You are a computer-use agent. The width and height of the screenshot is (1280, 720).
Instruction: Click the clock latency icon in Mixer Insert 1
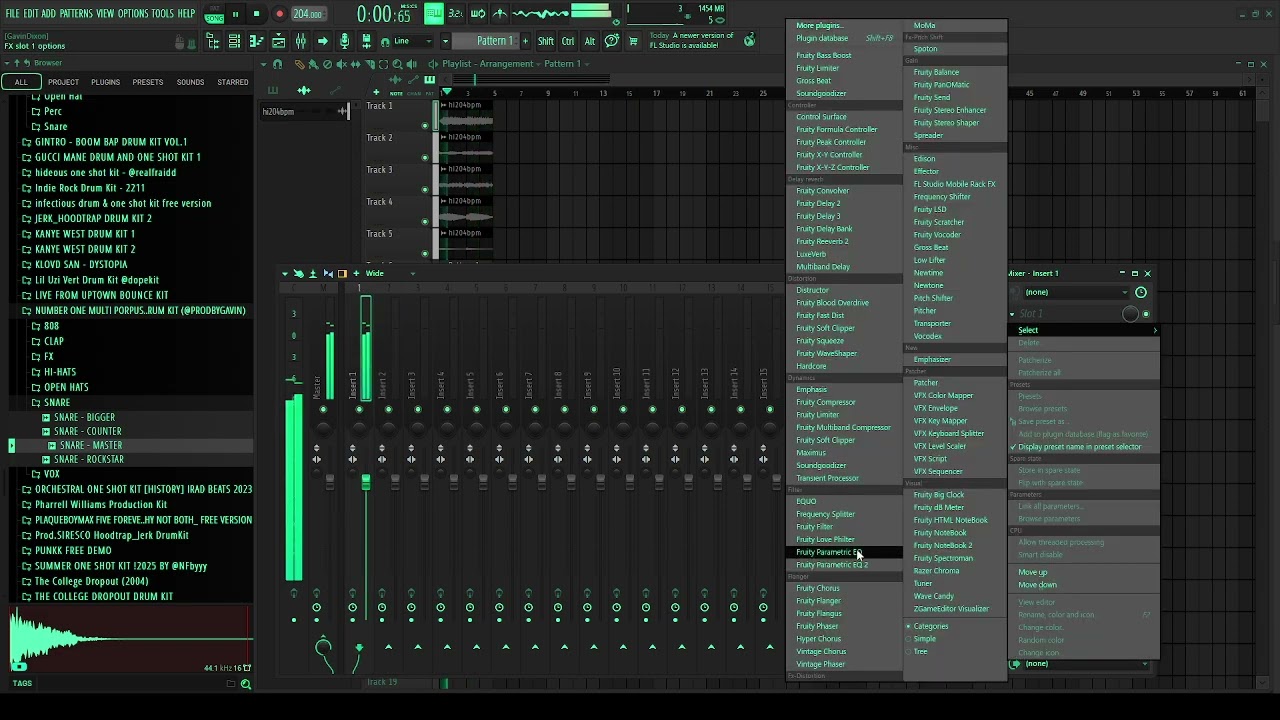tap(1141, 292)
